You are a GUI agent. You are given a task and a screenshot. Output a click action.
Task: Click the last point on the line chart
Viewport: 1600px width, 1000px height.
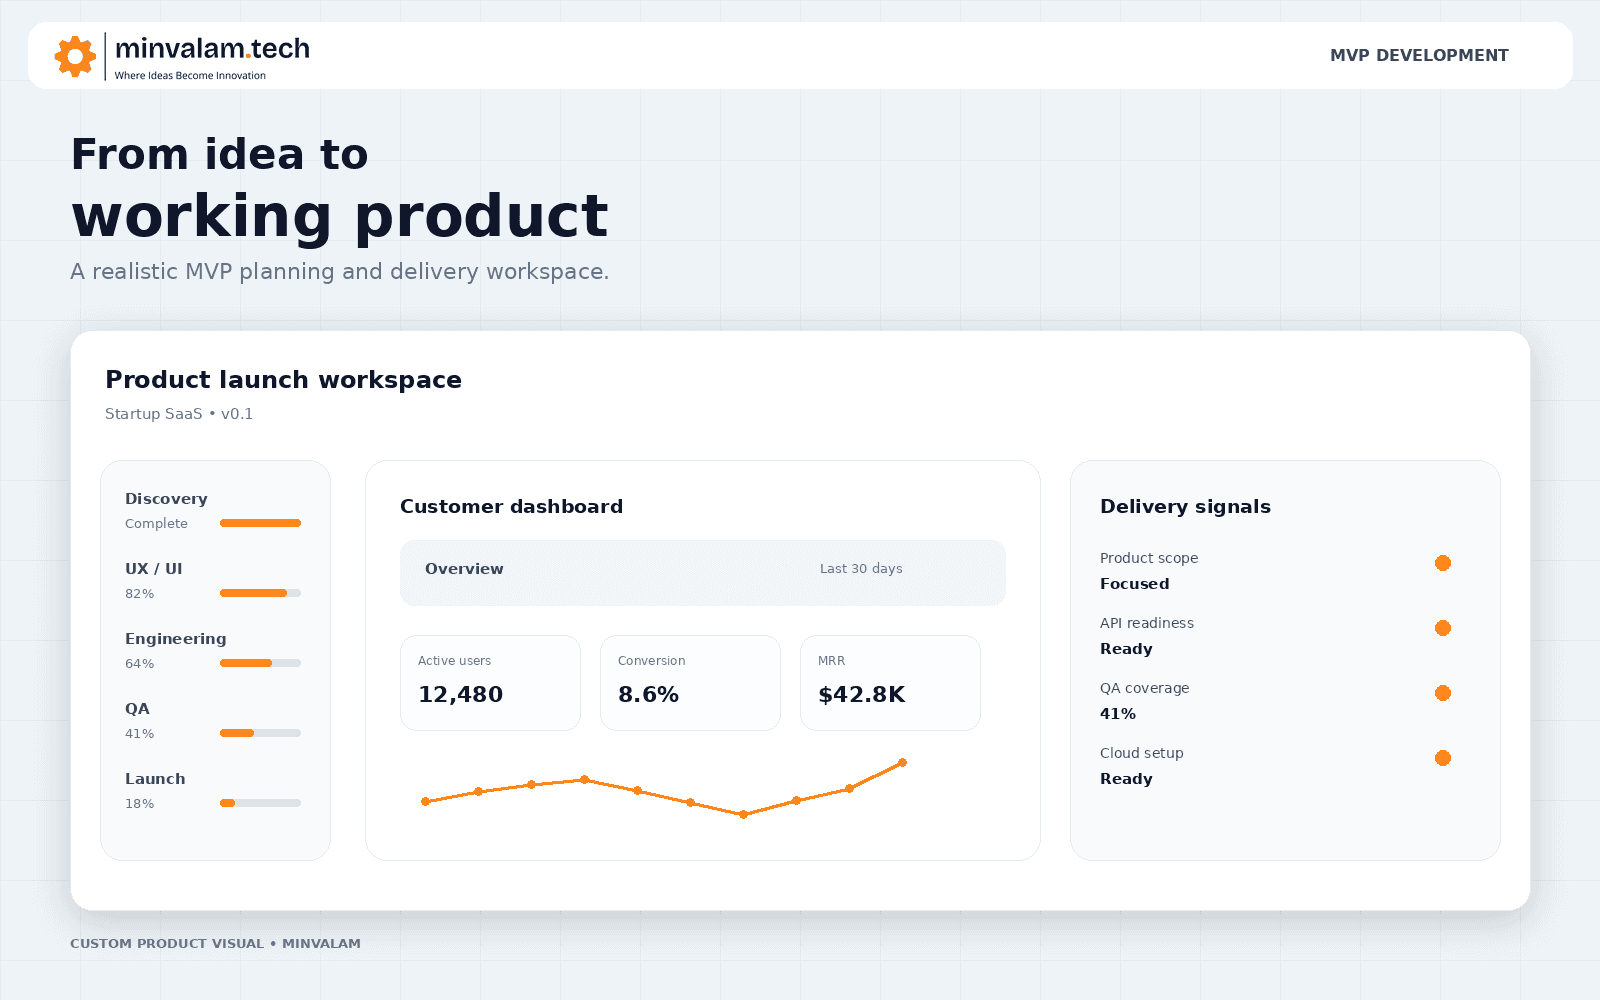tap(902, 763)
